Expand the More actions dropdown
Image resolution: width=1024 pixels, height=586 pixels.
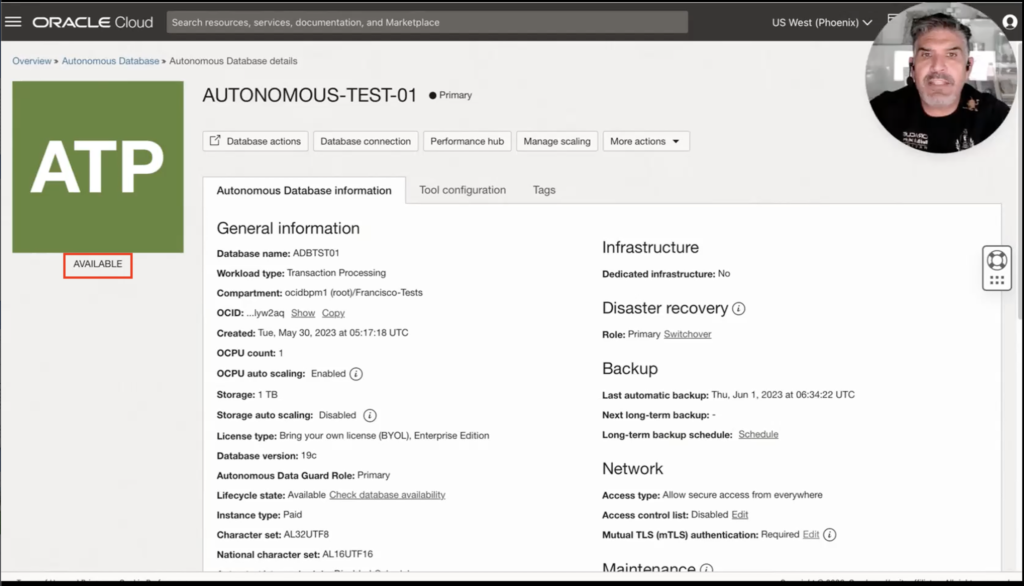click(x=645, y=141)
